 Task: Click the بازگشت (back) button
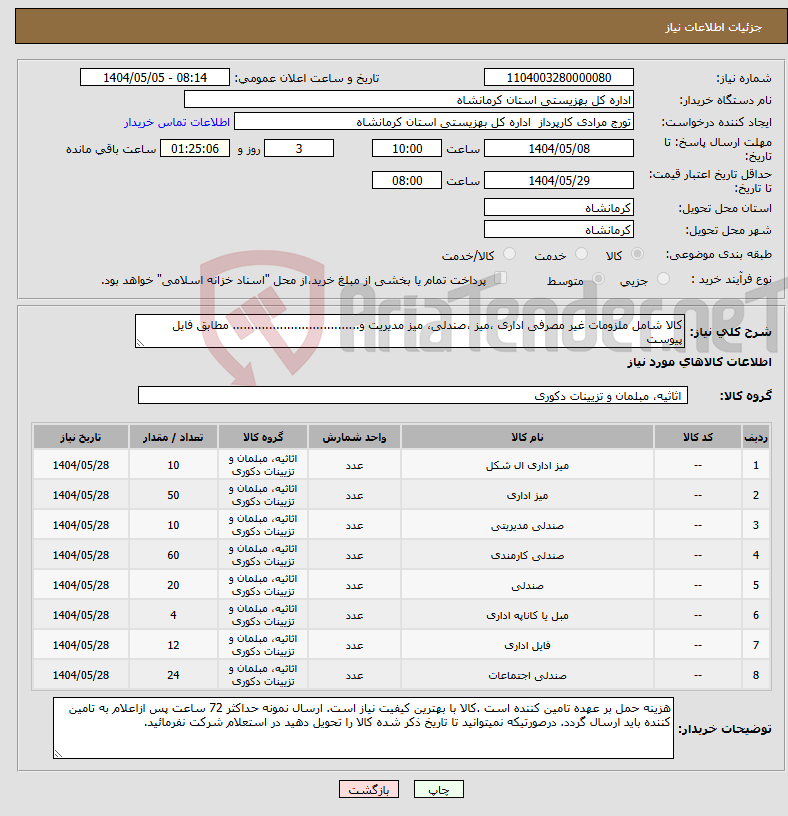[368, 789]
